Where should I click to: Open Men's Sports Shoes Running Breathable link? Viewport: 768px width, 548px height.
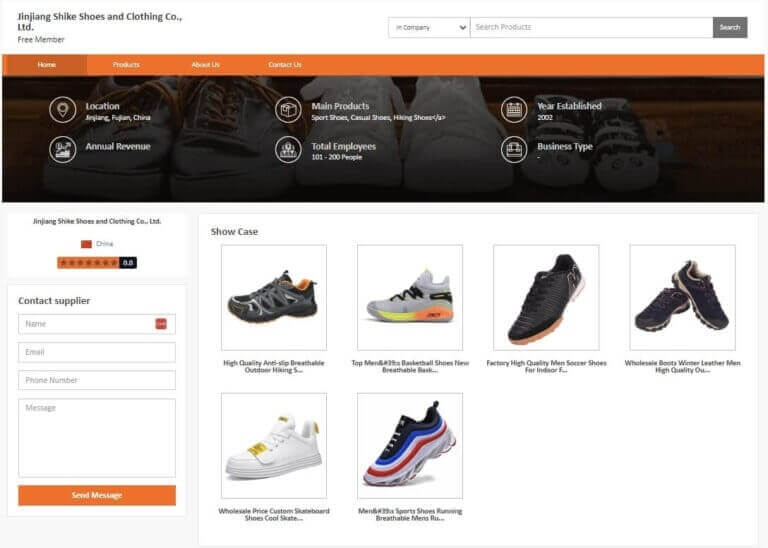410,514
